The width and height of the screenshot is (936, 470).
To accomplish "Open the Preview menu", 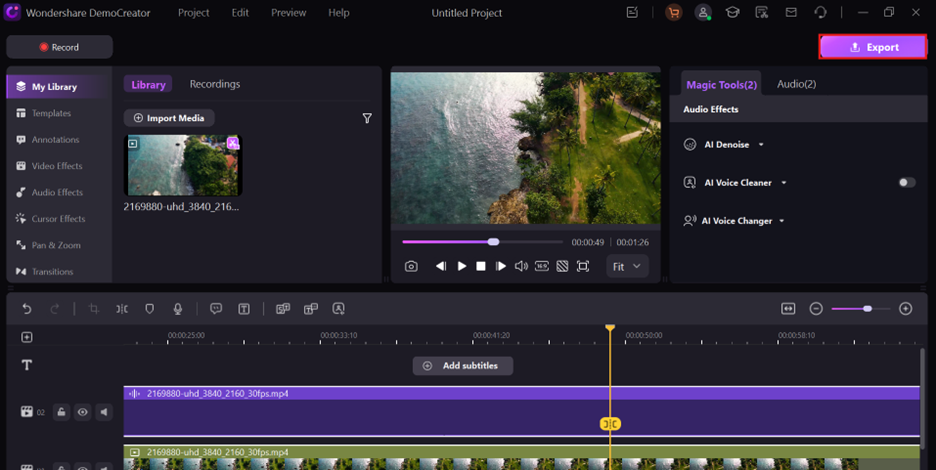I will (x=288, y=13).
